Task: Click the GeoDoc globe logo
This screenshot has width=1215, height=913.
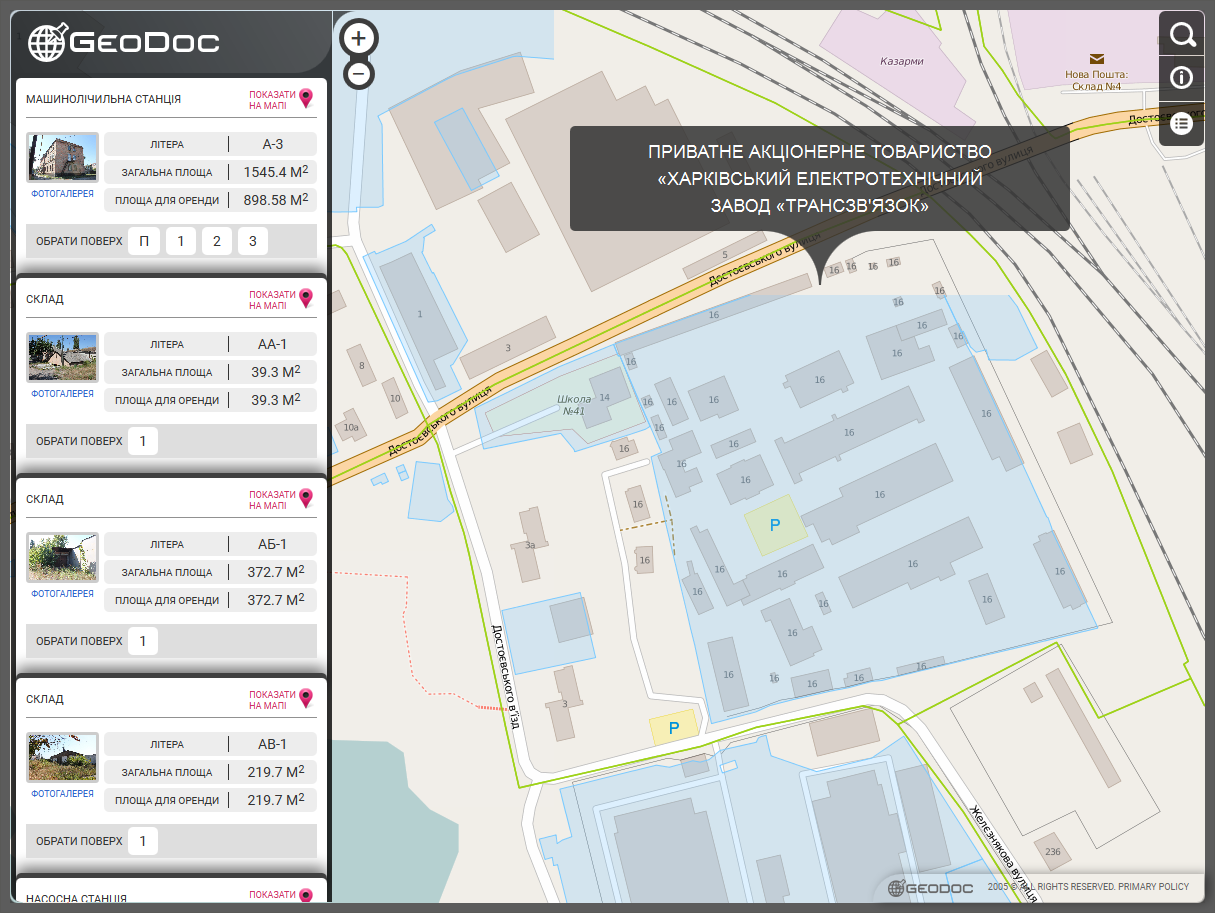Action: click(x=47, y=42)
